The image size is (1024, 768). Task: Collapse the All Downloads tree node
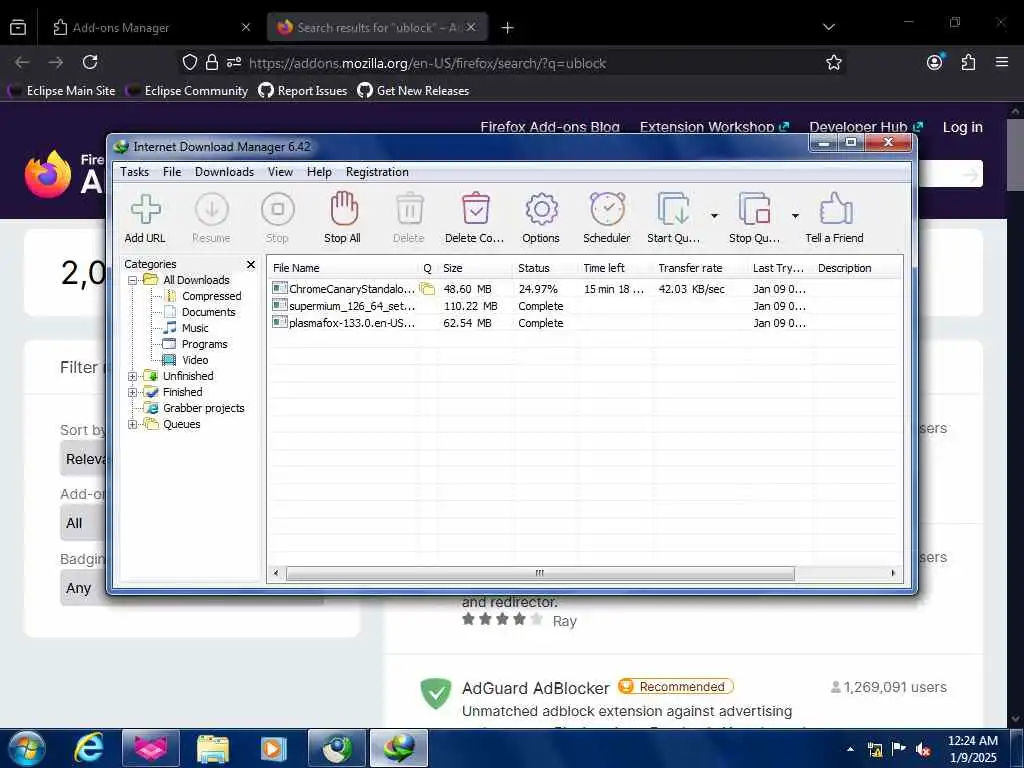click(133, 281)
